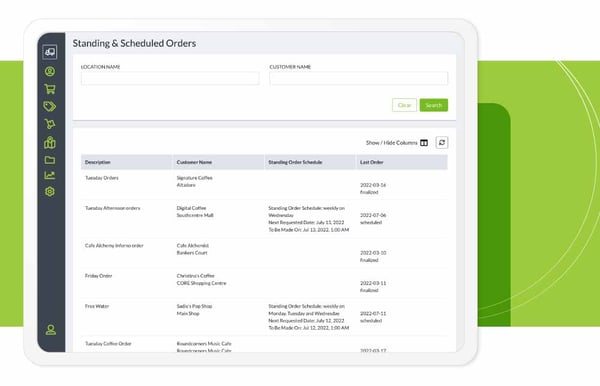The width and height of the screenshot is (600, 386).
Task: Open the shopping cart sidebar icon
Action: (50, 89)
